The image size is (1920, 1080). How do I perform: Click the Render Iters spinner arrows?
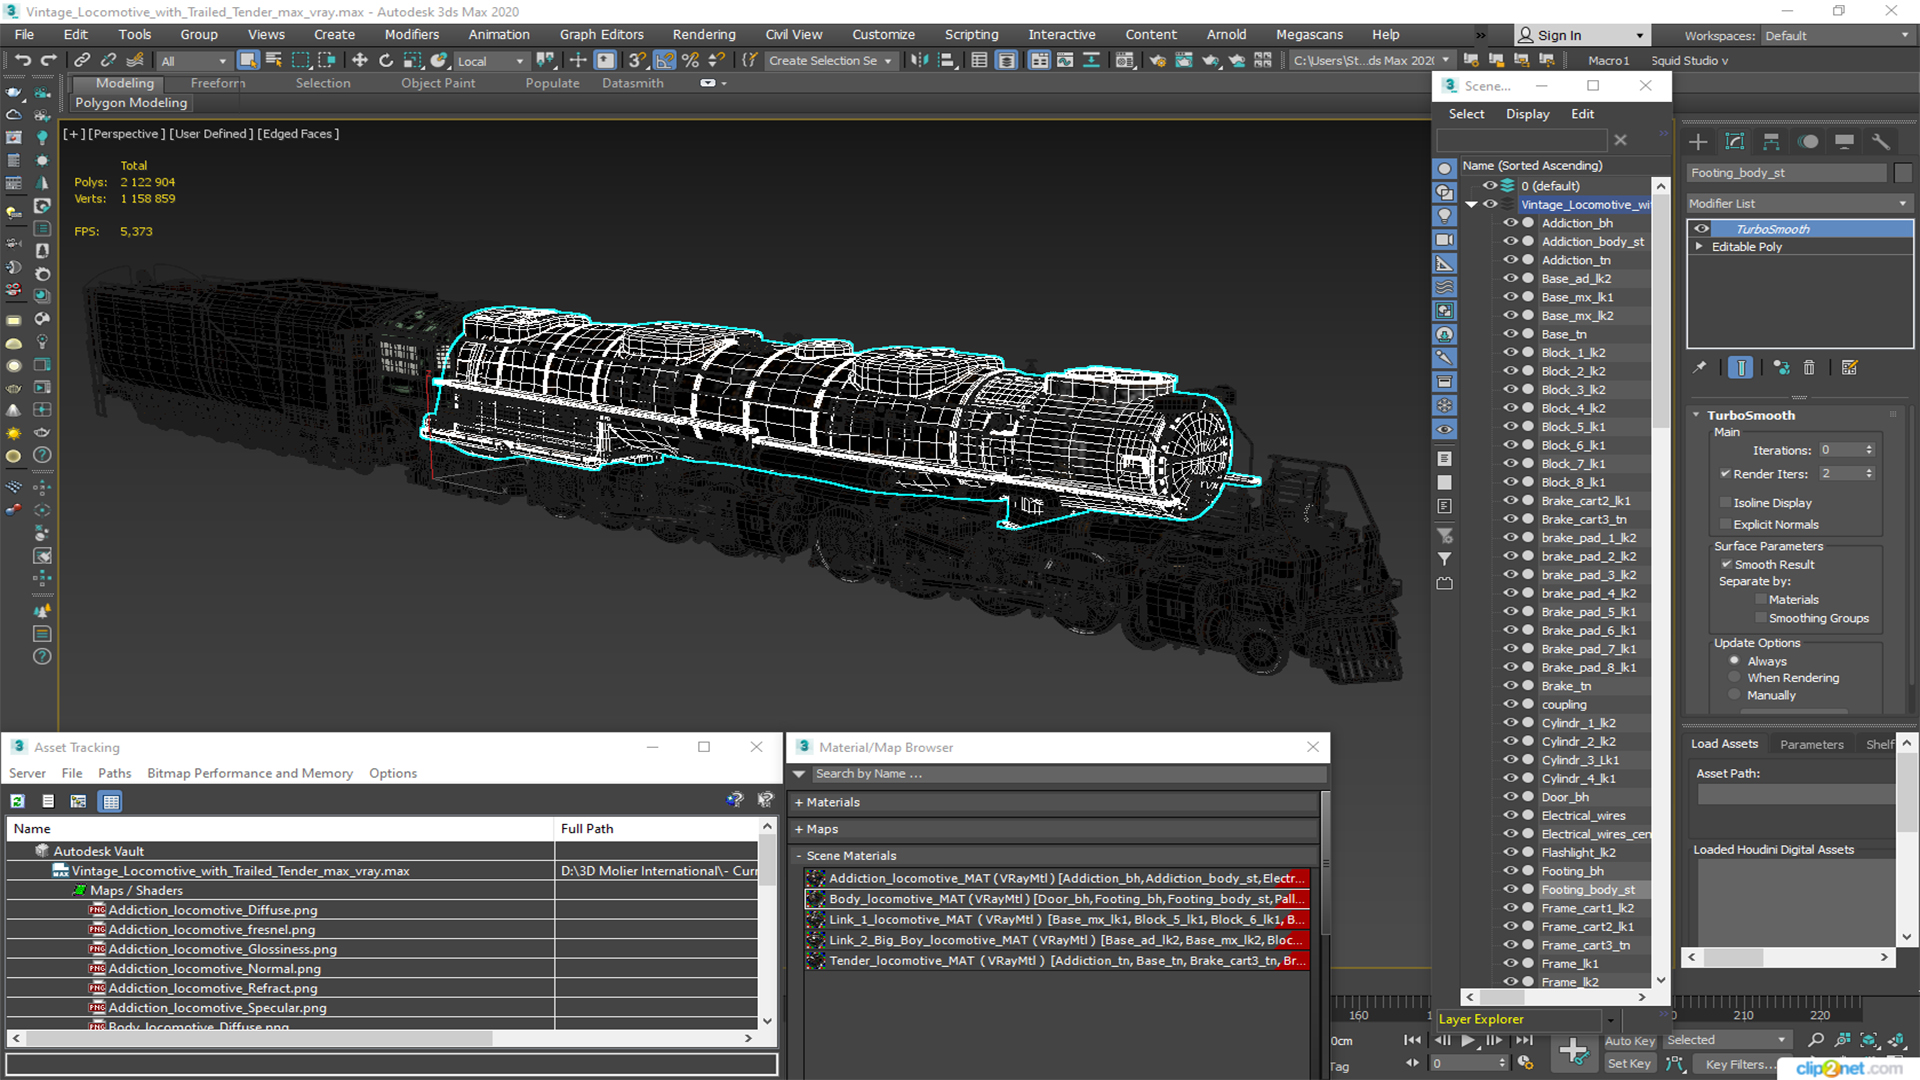click(1869, 474)
